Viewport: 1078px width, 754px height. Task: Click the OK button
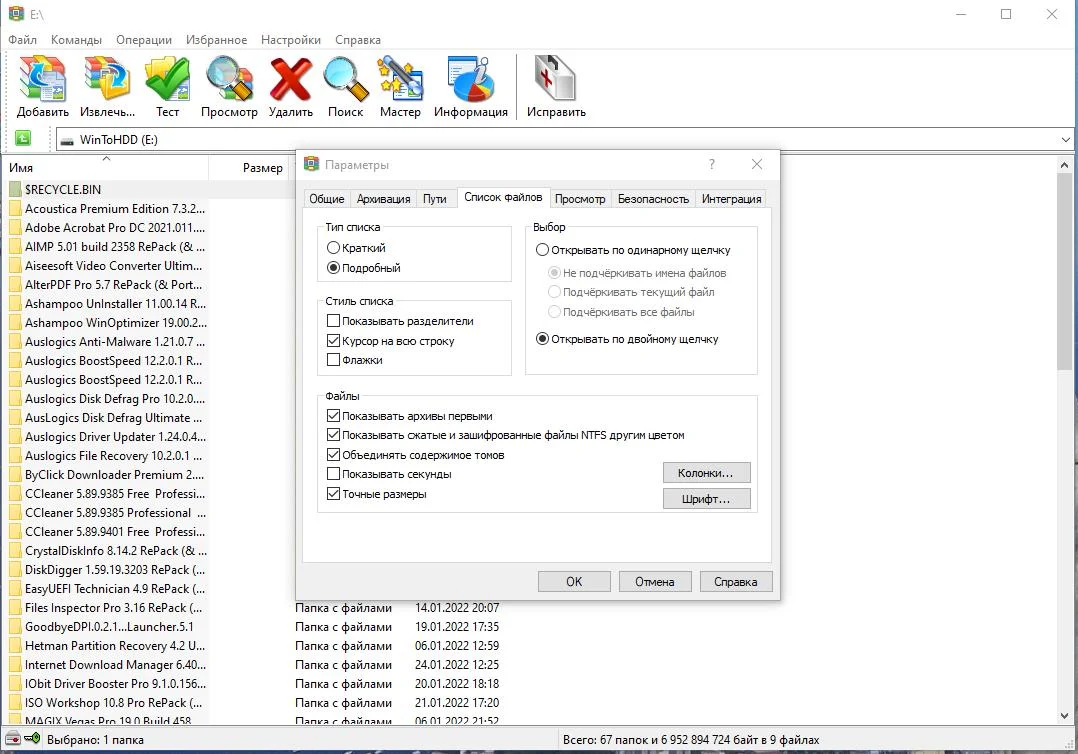point(574,581)
